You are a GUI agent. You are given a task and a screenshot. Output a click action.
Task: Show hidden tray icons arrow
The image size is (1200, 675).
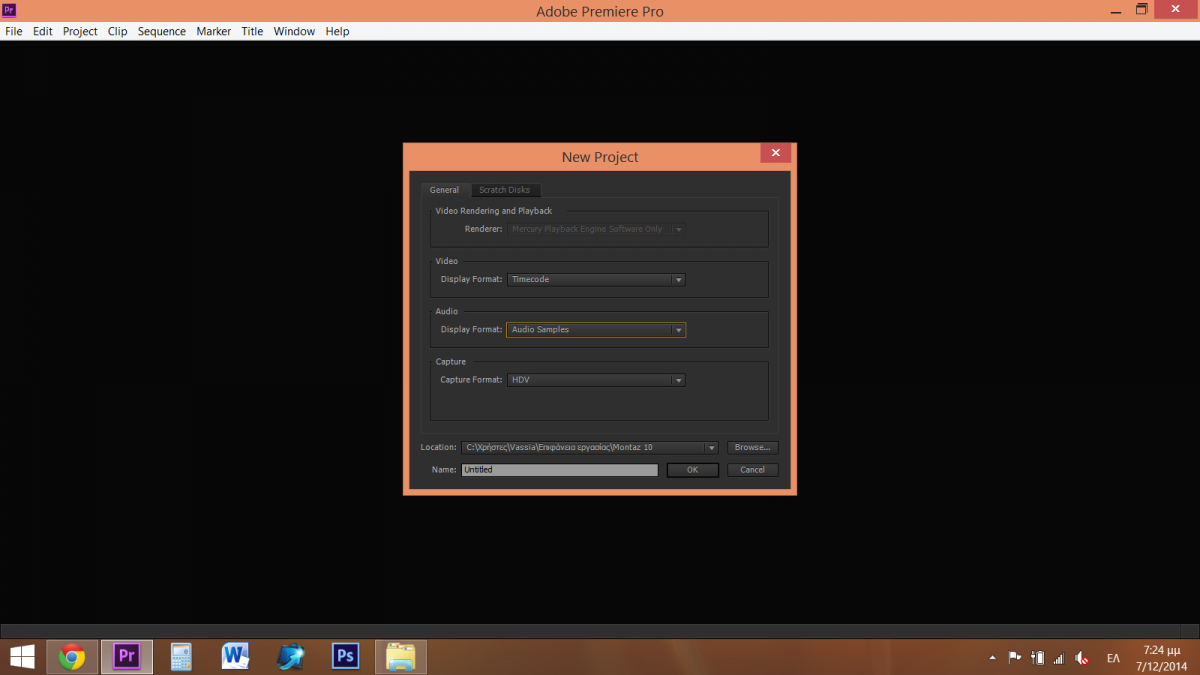tap(992, 658)
